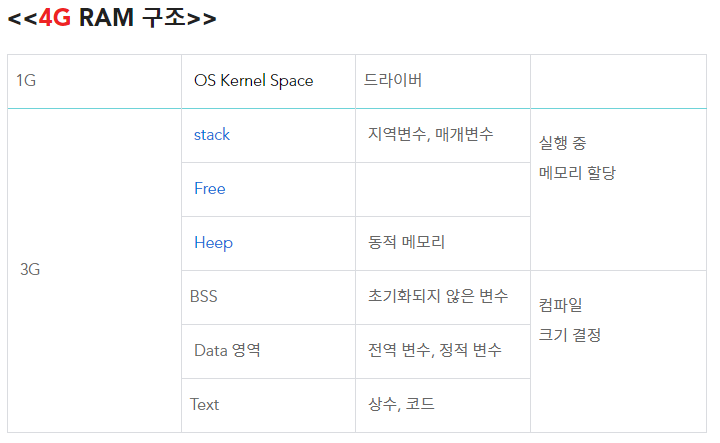The image size is (720, 443).
Task: Click the OS Kernel Space cell
Action: (x=269, y=81)
